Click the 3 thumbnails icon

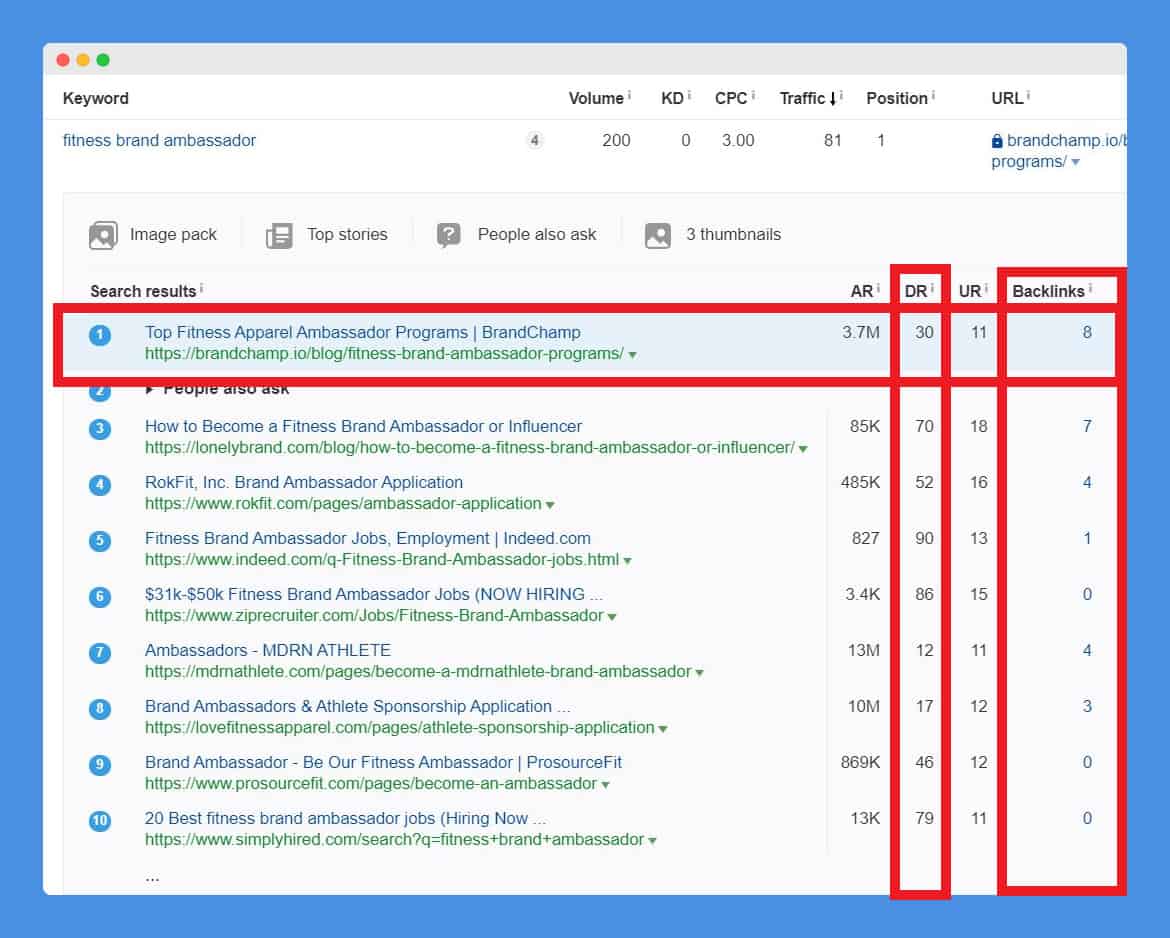point(657,235)
